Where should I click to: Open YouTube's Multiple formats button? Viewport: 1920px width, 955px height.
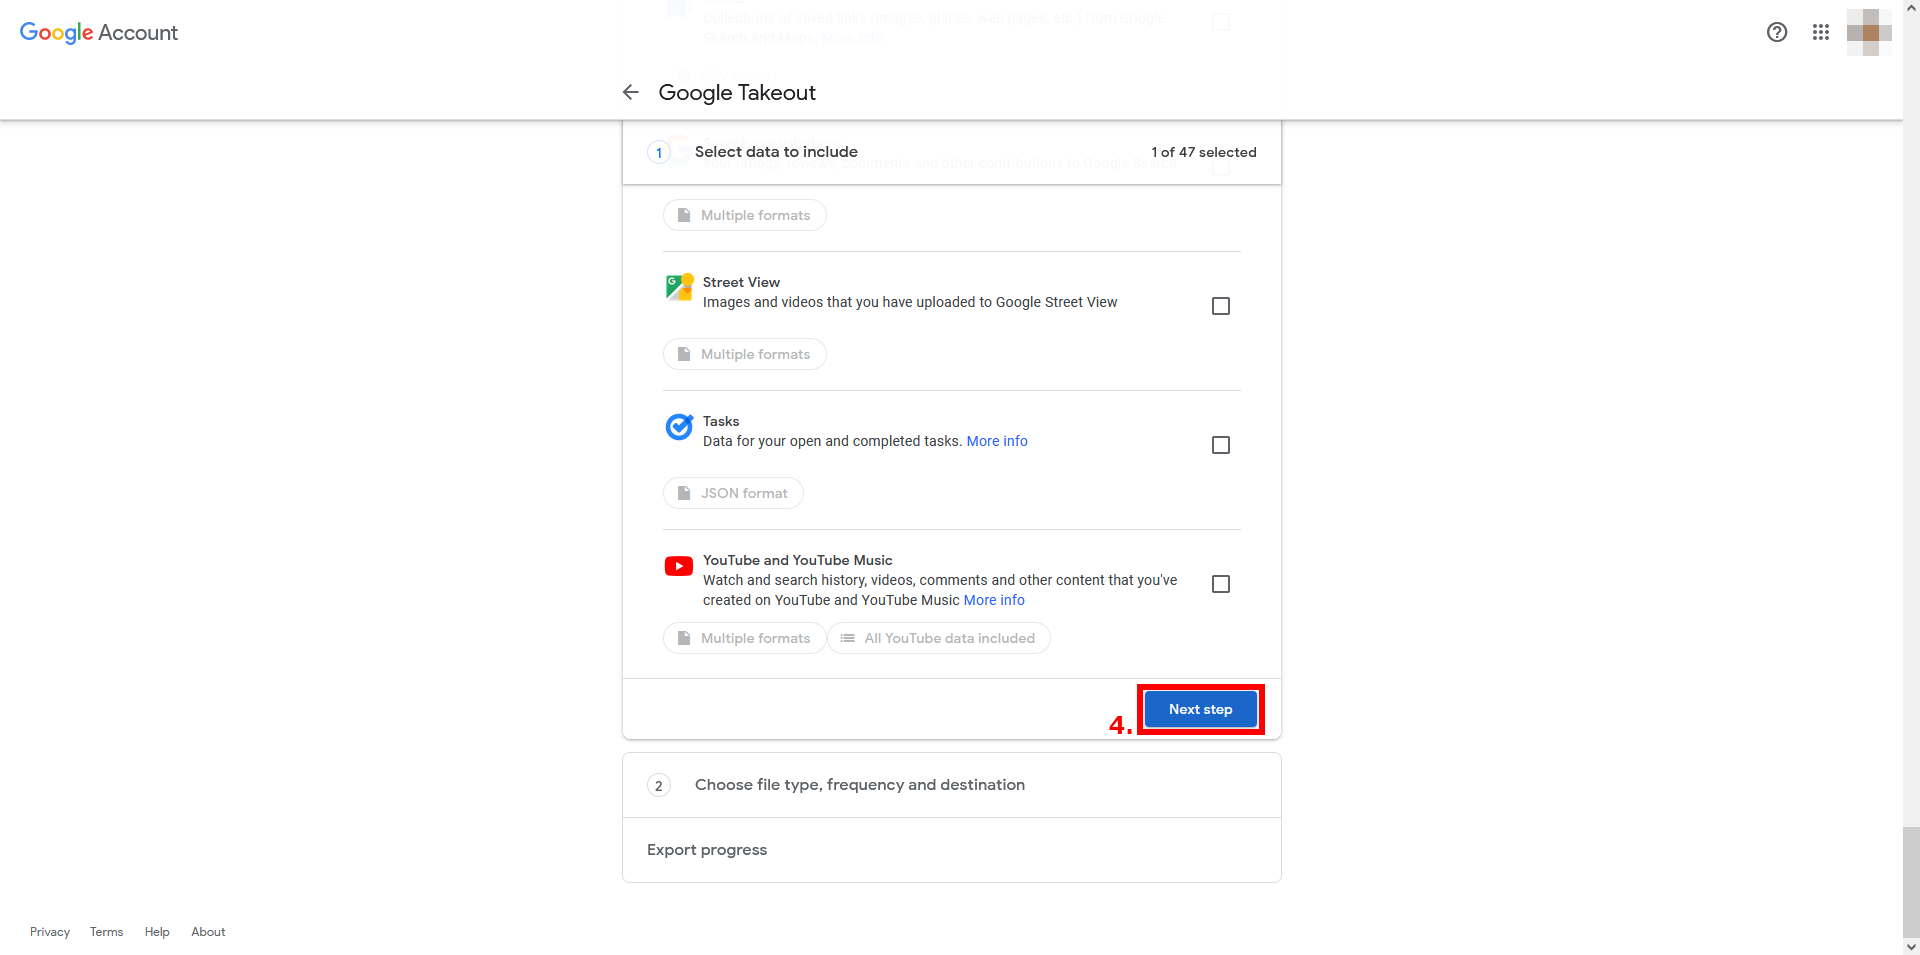pos(745,638)
